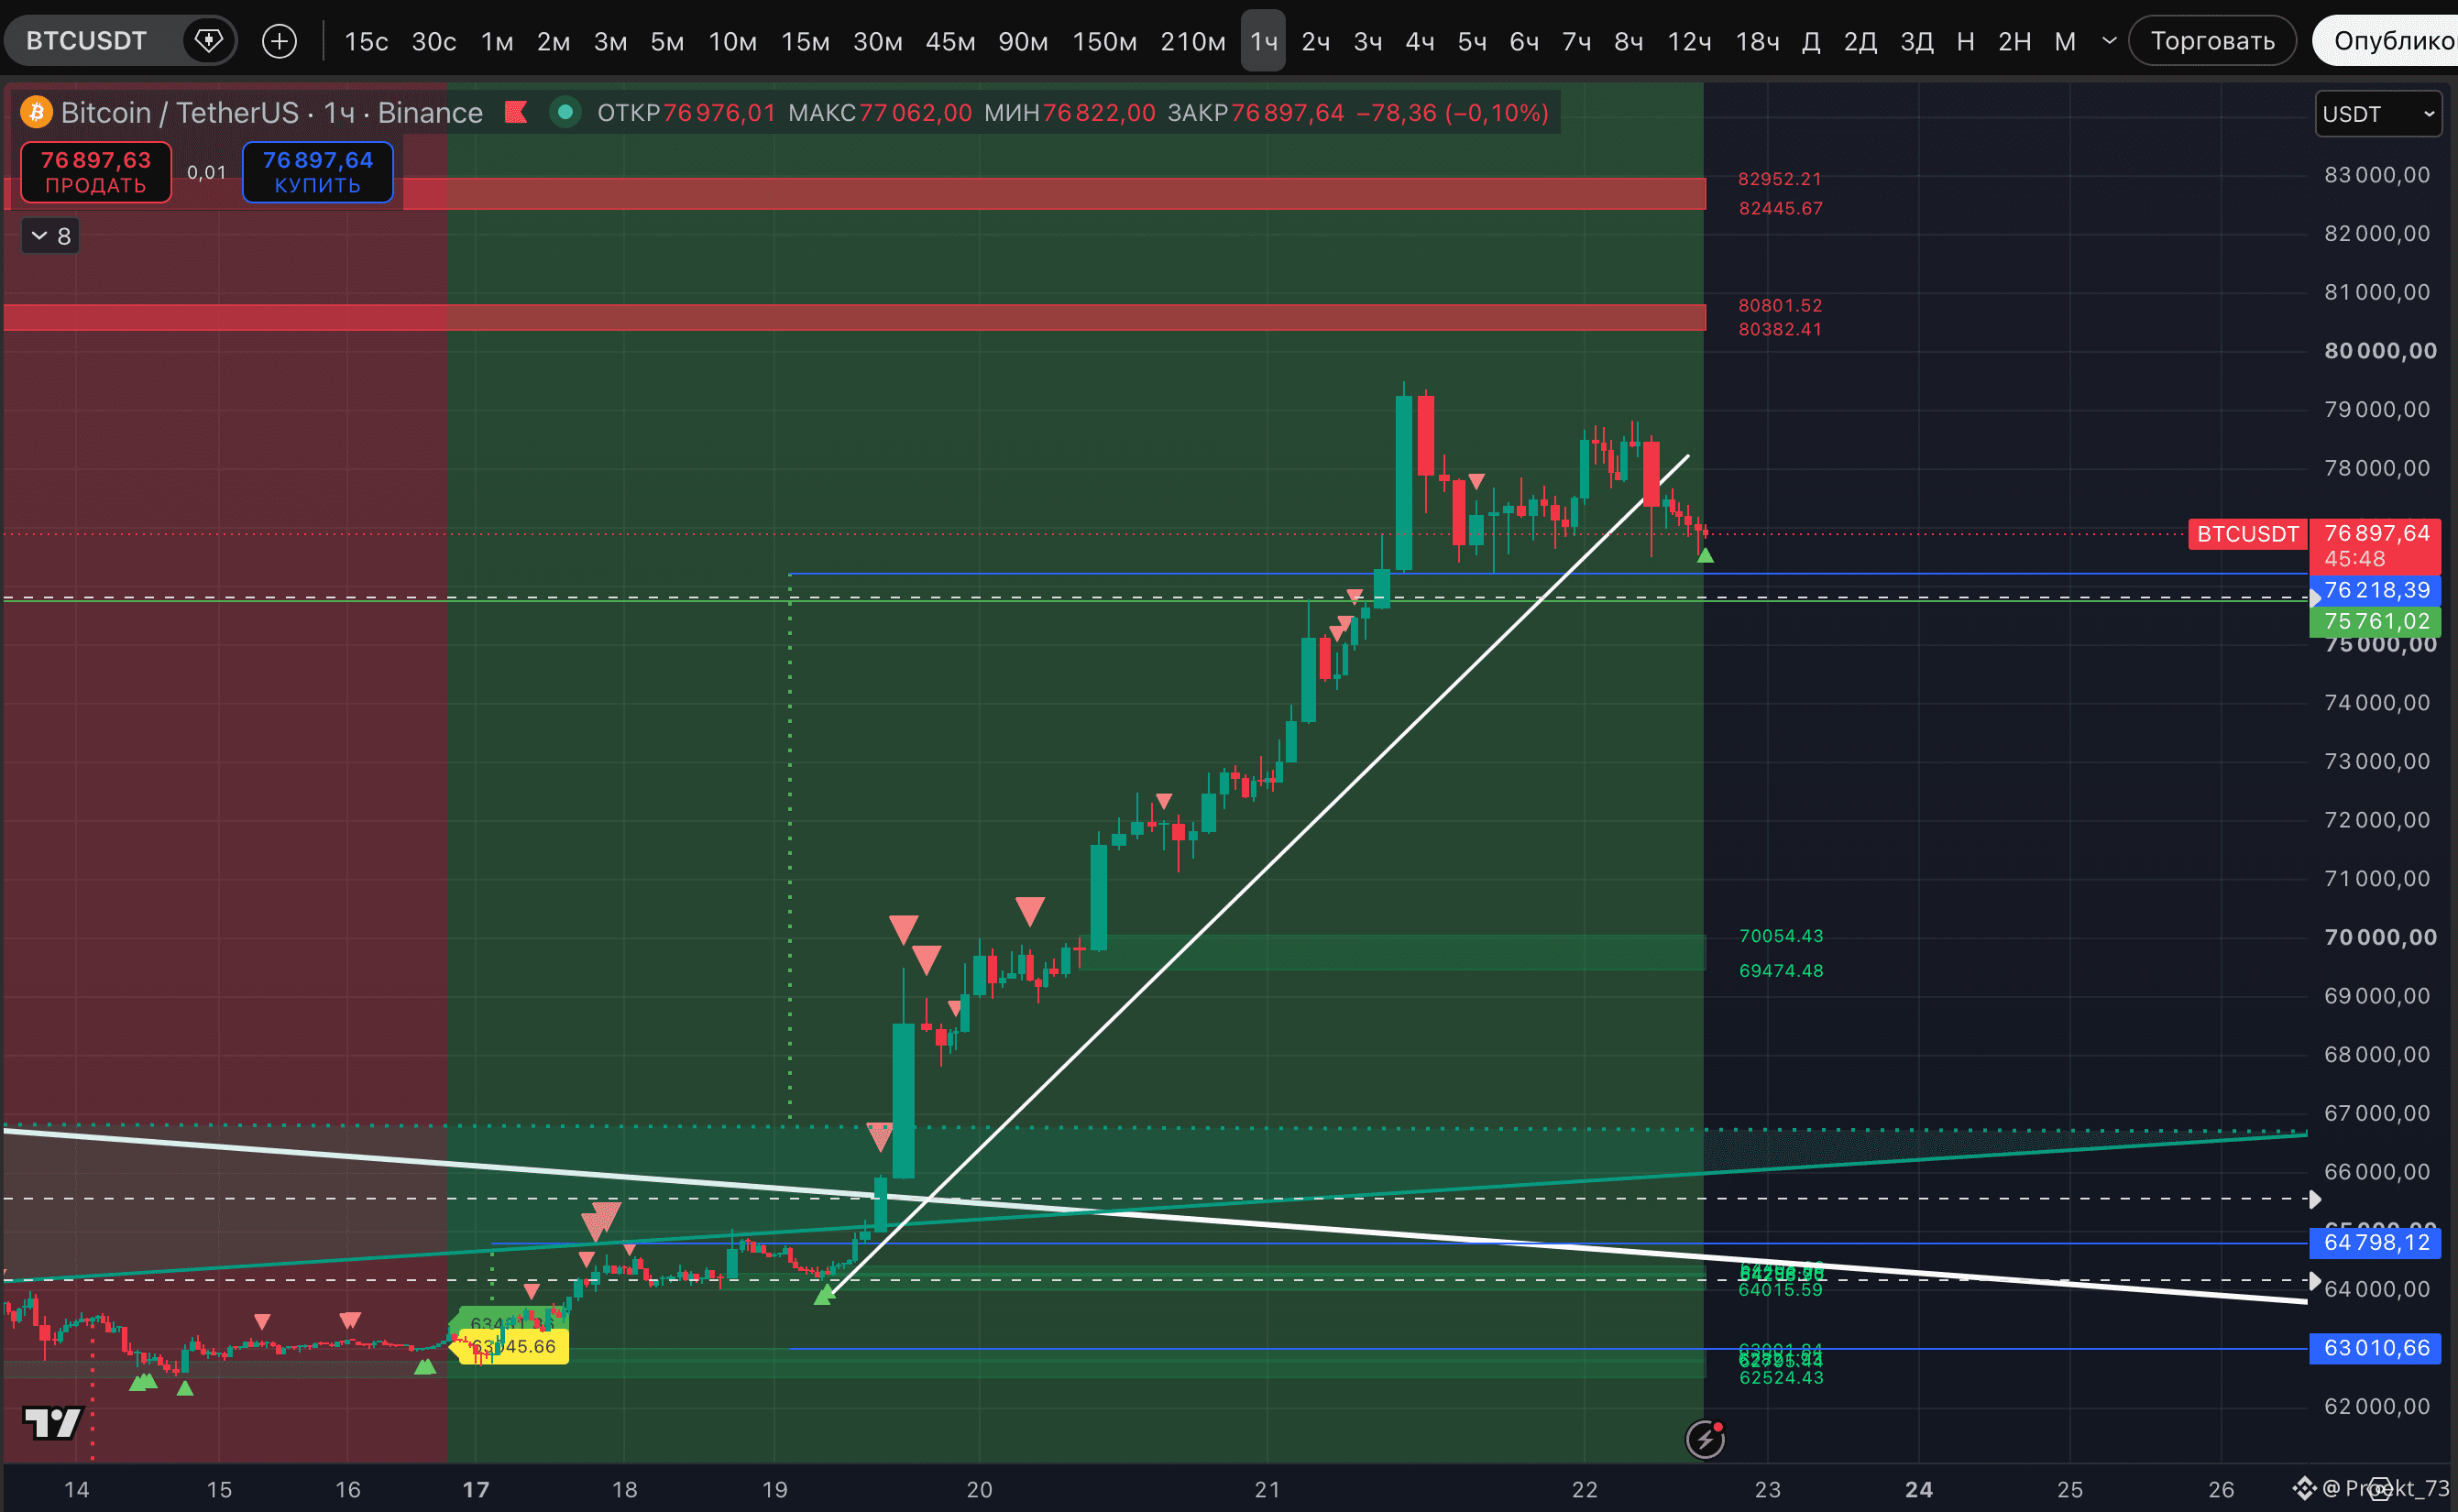Click the TradingView logo
Image resolution: width=2458 pixels, height=1512 pixels.
(x=52, y=1422)
